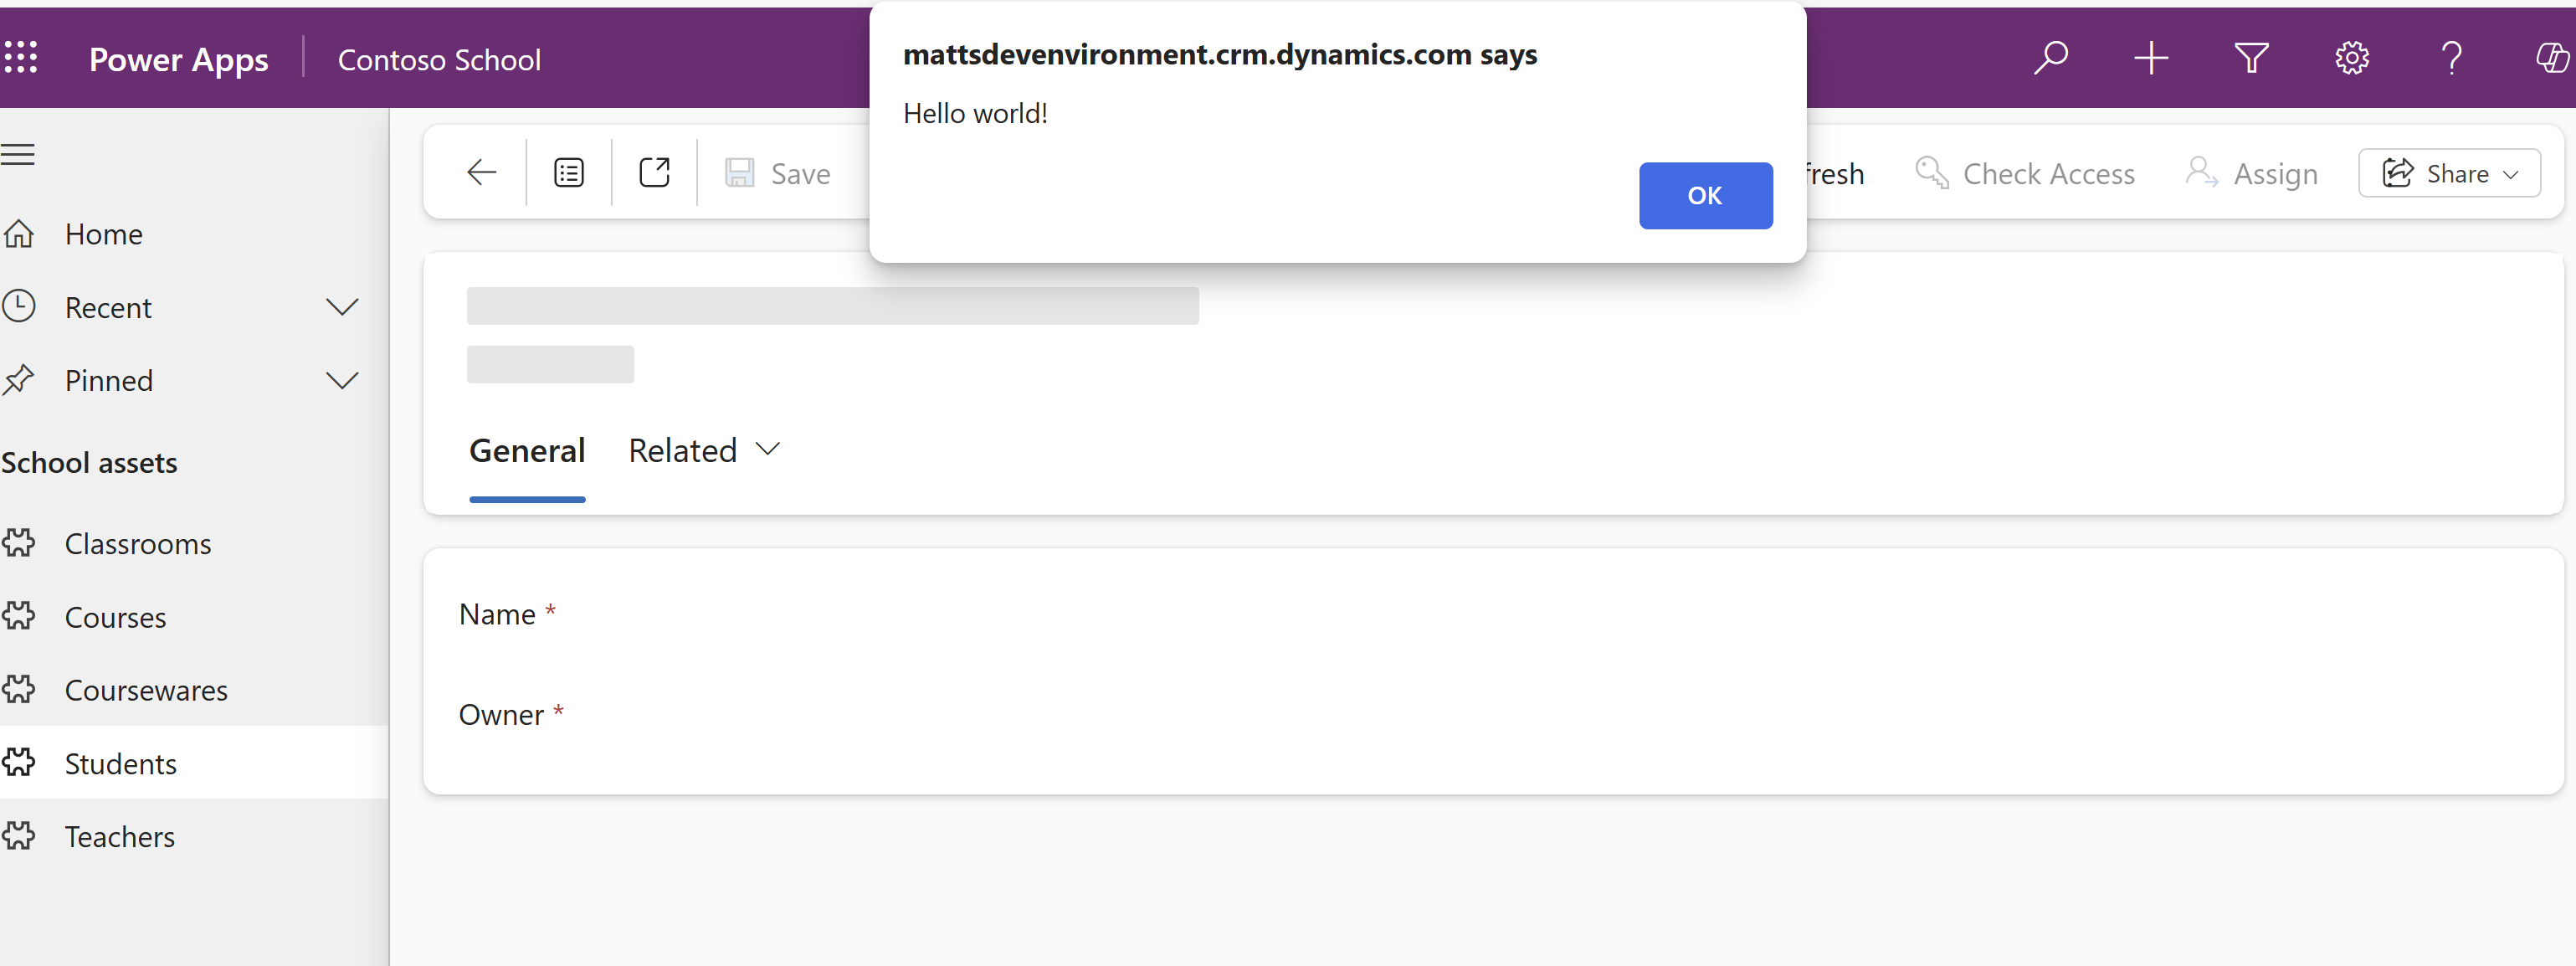This screenshot has width=2576, height=966.
Task: Expand the Pinned section chevron
Action: pos(342,380)
